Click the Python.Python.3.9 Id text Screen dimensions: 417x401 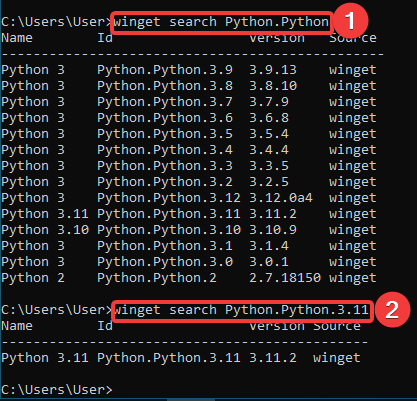click(165, 70)
